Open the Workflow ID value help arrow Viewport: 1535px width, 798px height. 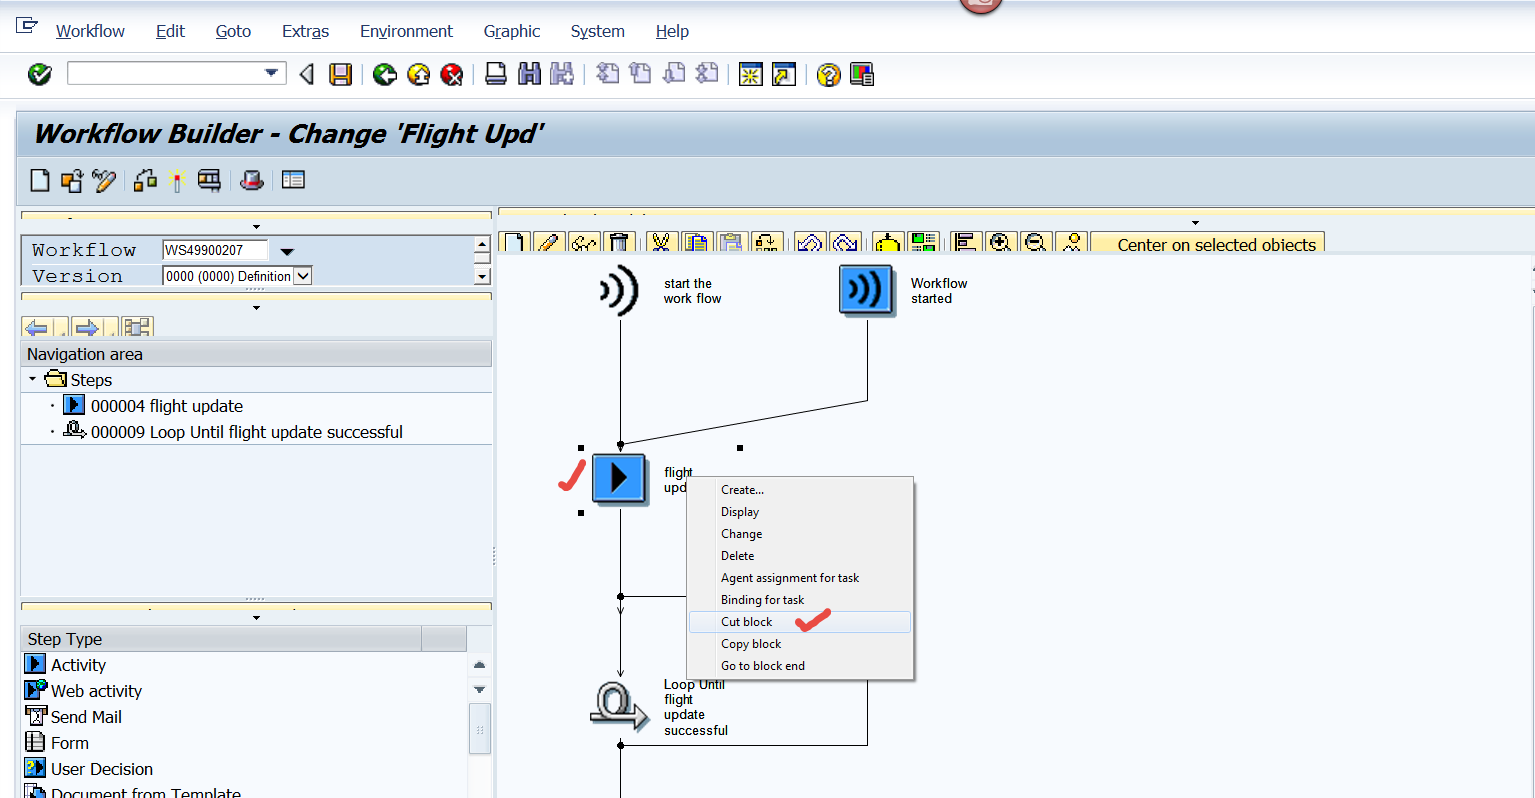(287, 251)
